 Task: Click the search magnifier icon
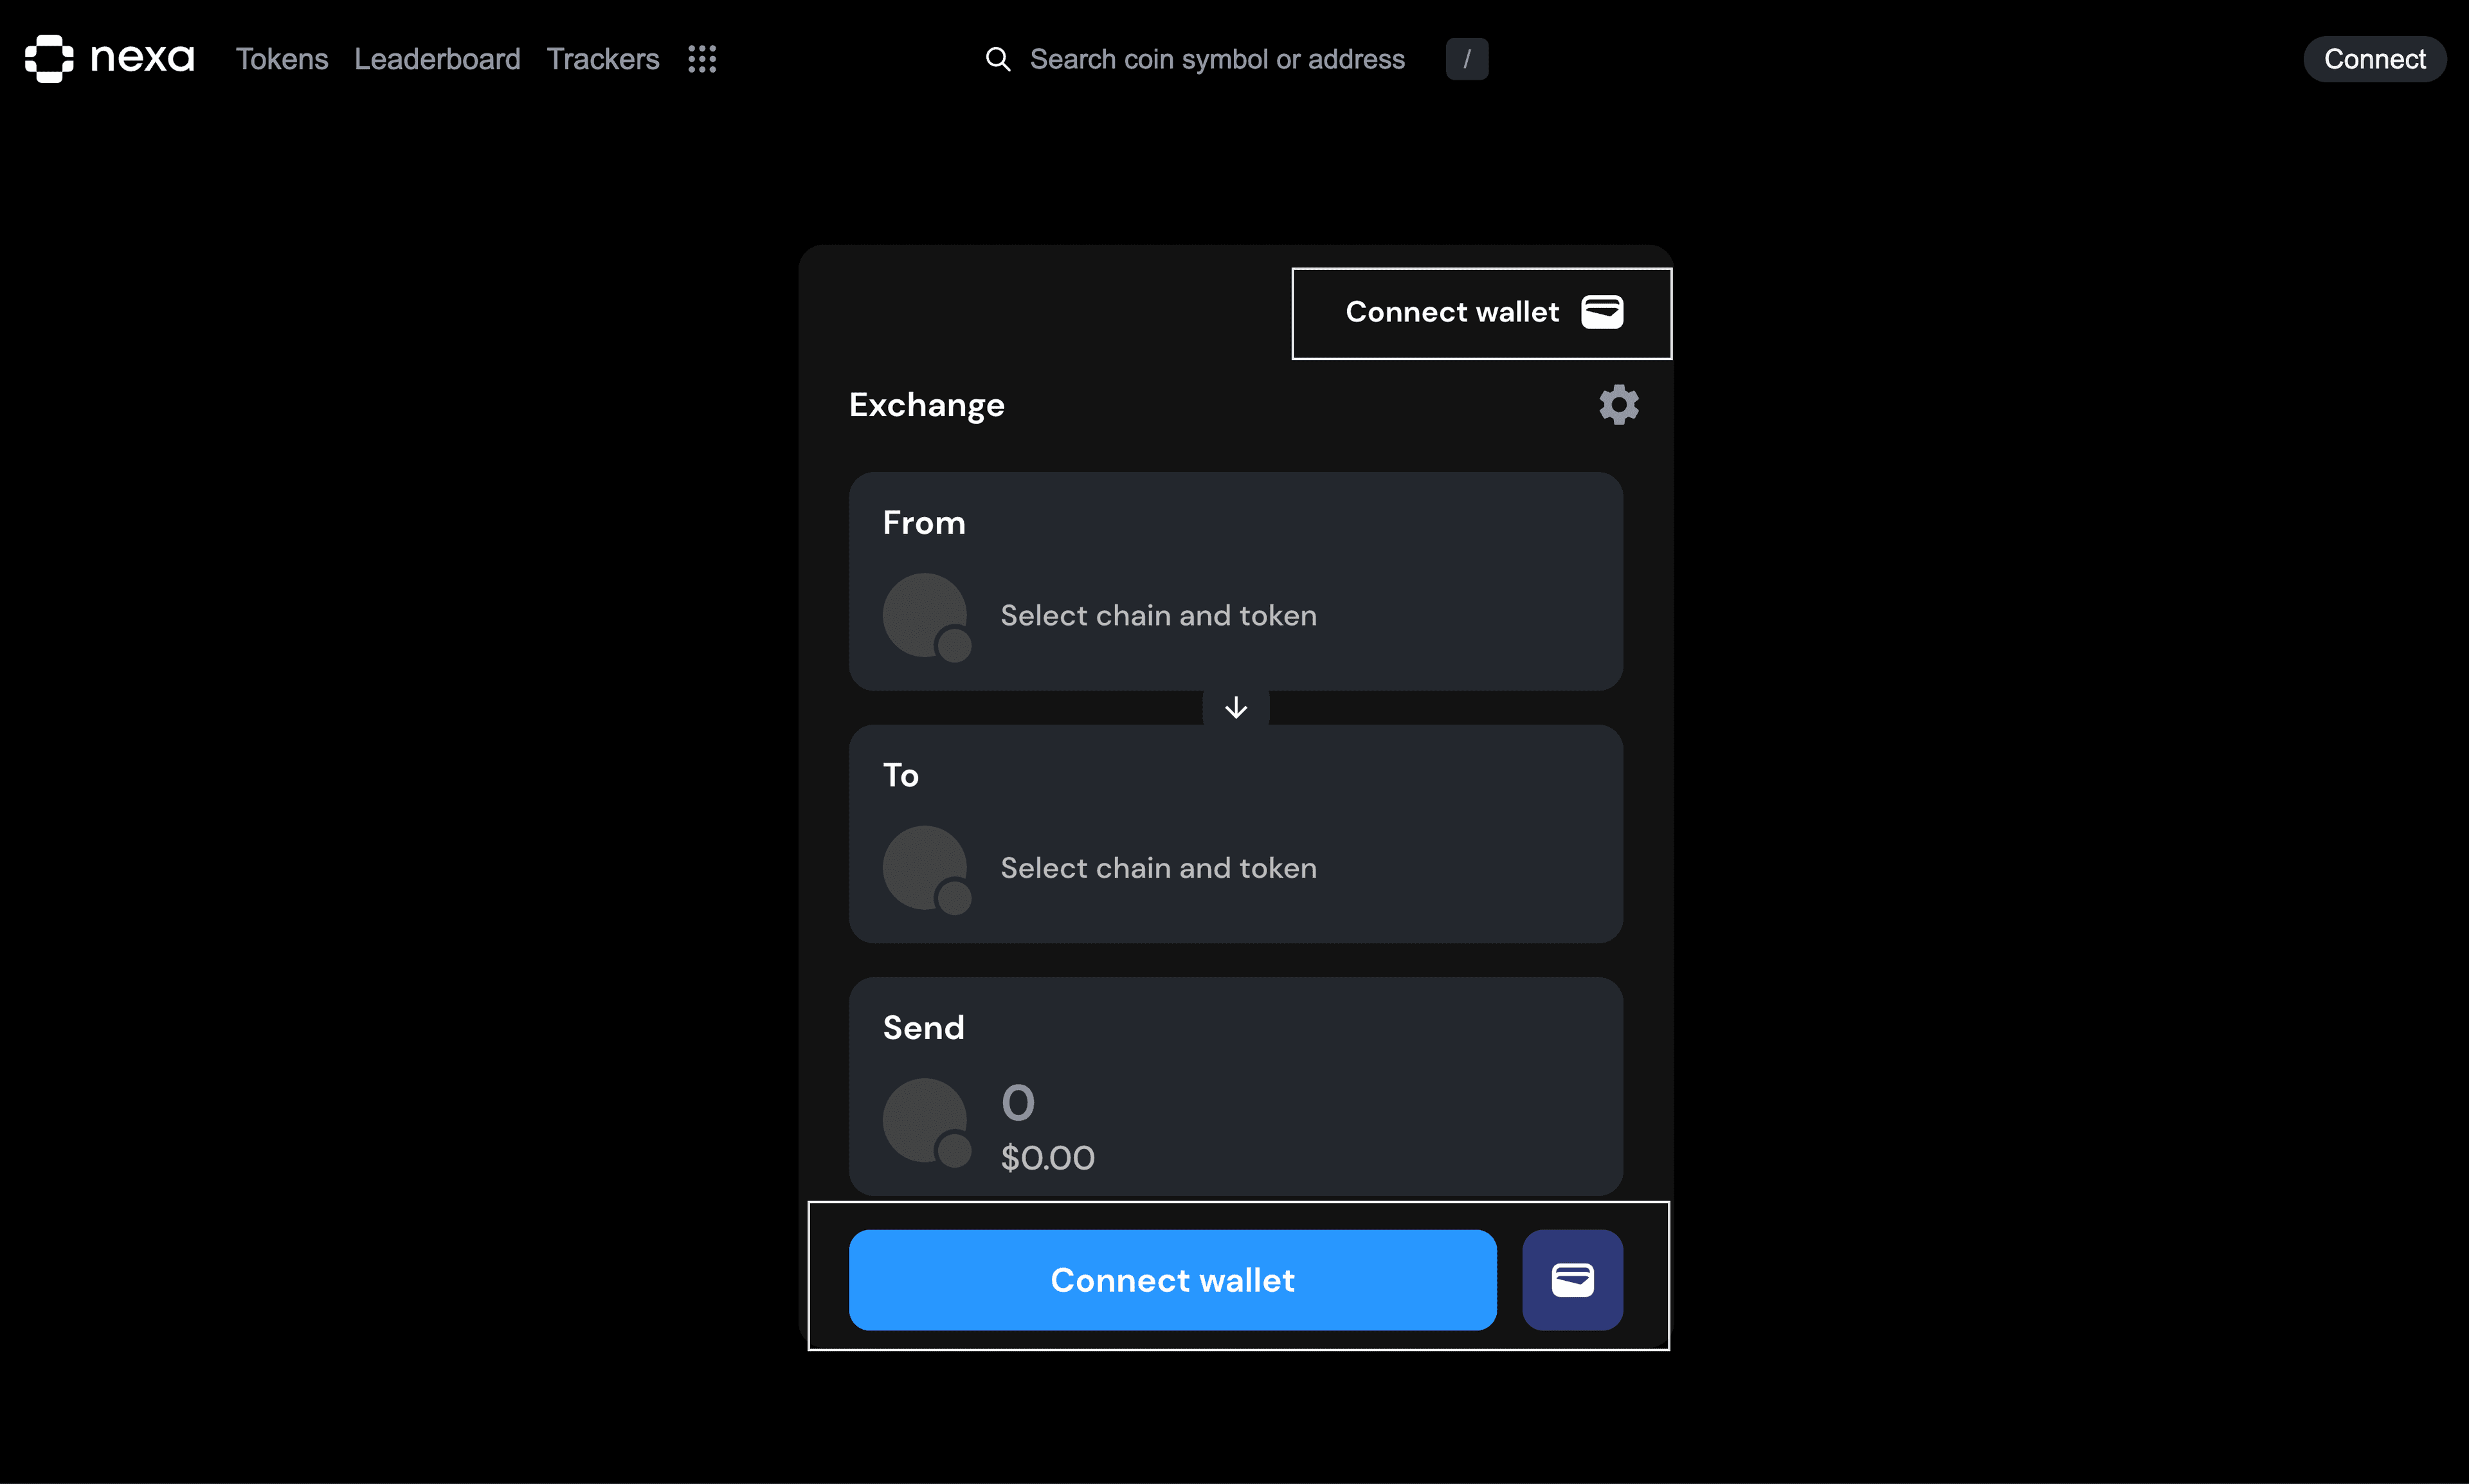(x=998, y=59)
